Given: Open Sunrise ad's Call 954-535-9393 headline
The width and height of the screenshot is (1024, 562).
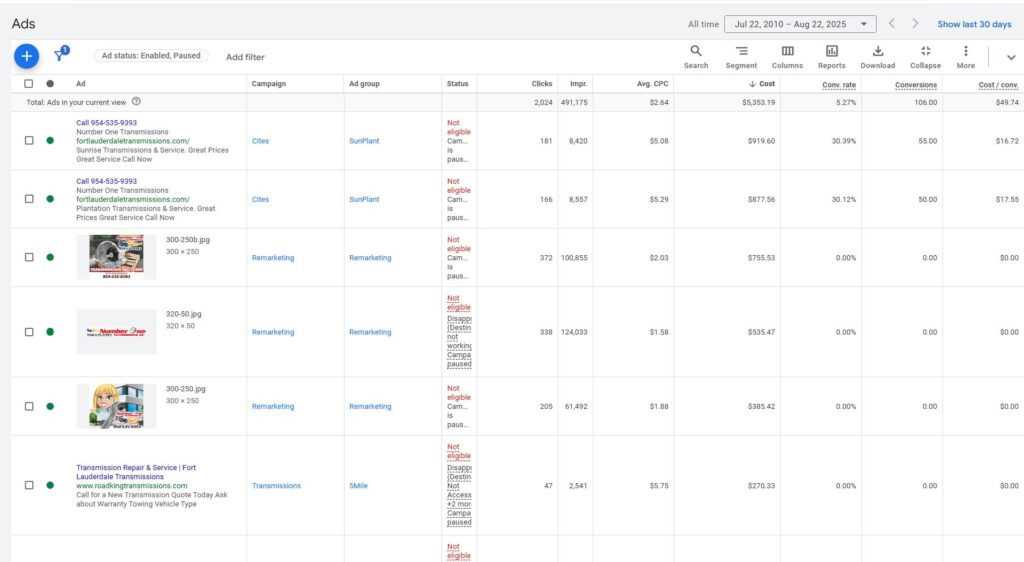Looking at the screenshot, I should tap(106, 123).
